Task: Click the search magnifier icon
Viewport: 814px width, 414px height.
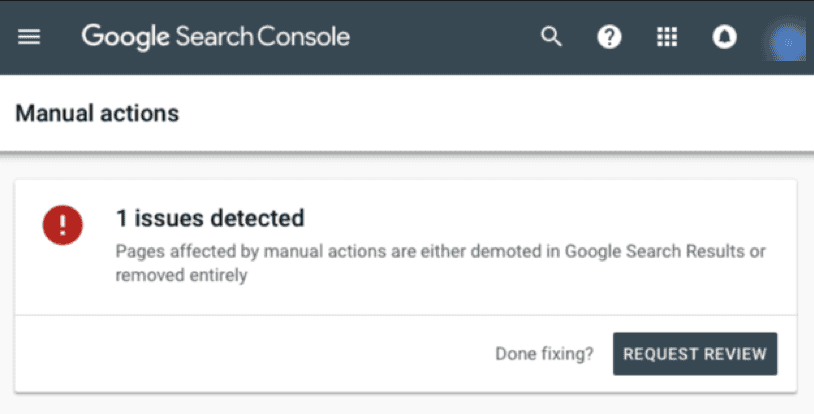Action: click(x=551, y=37)
